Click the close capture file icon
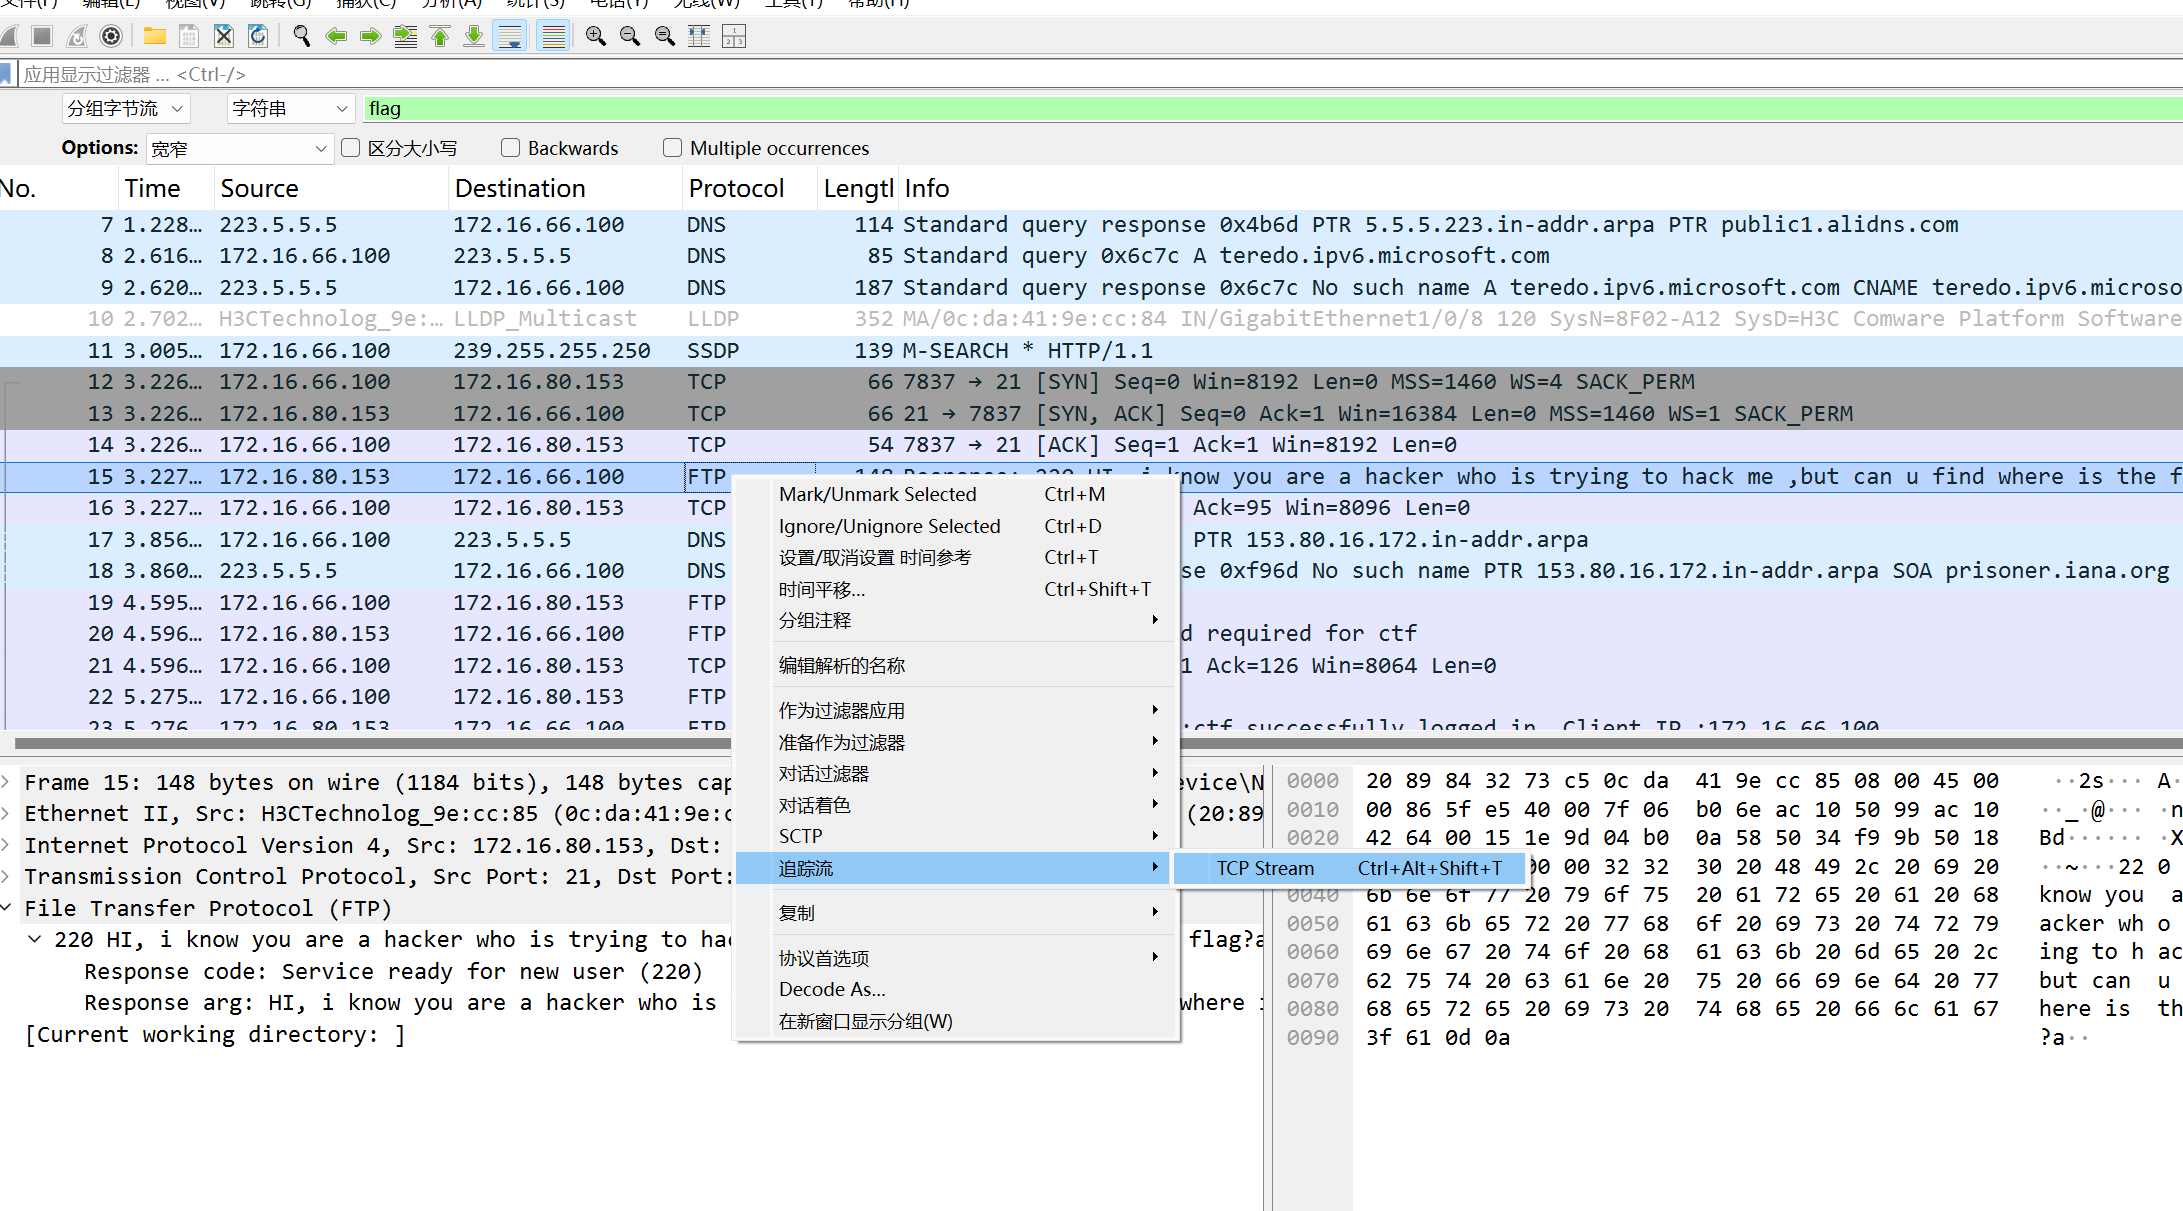 pyautogui.click(x=224, y=37)
